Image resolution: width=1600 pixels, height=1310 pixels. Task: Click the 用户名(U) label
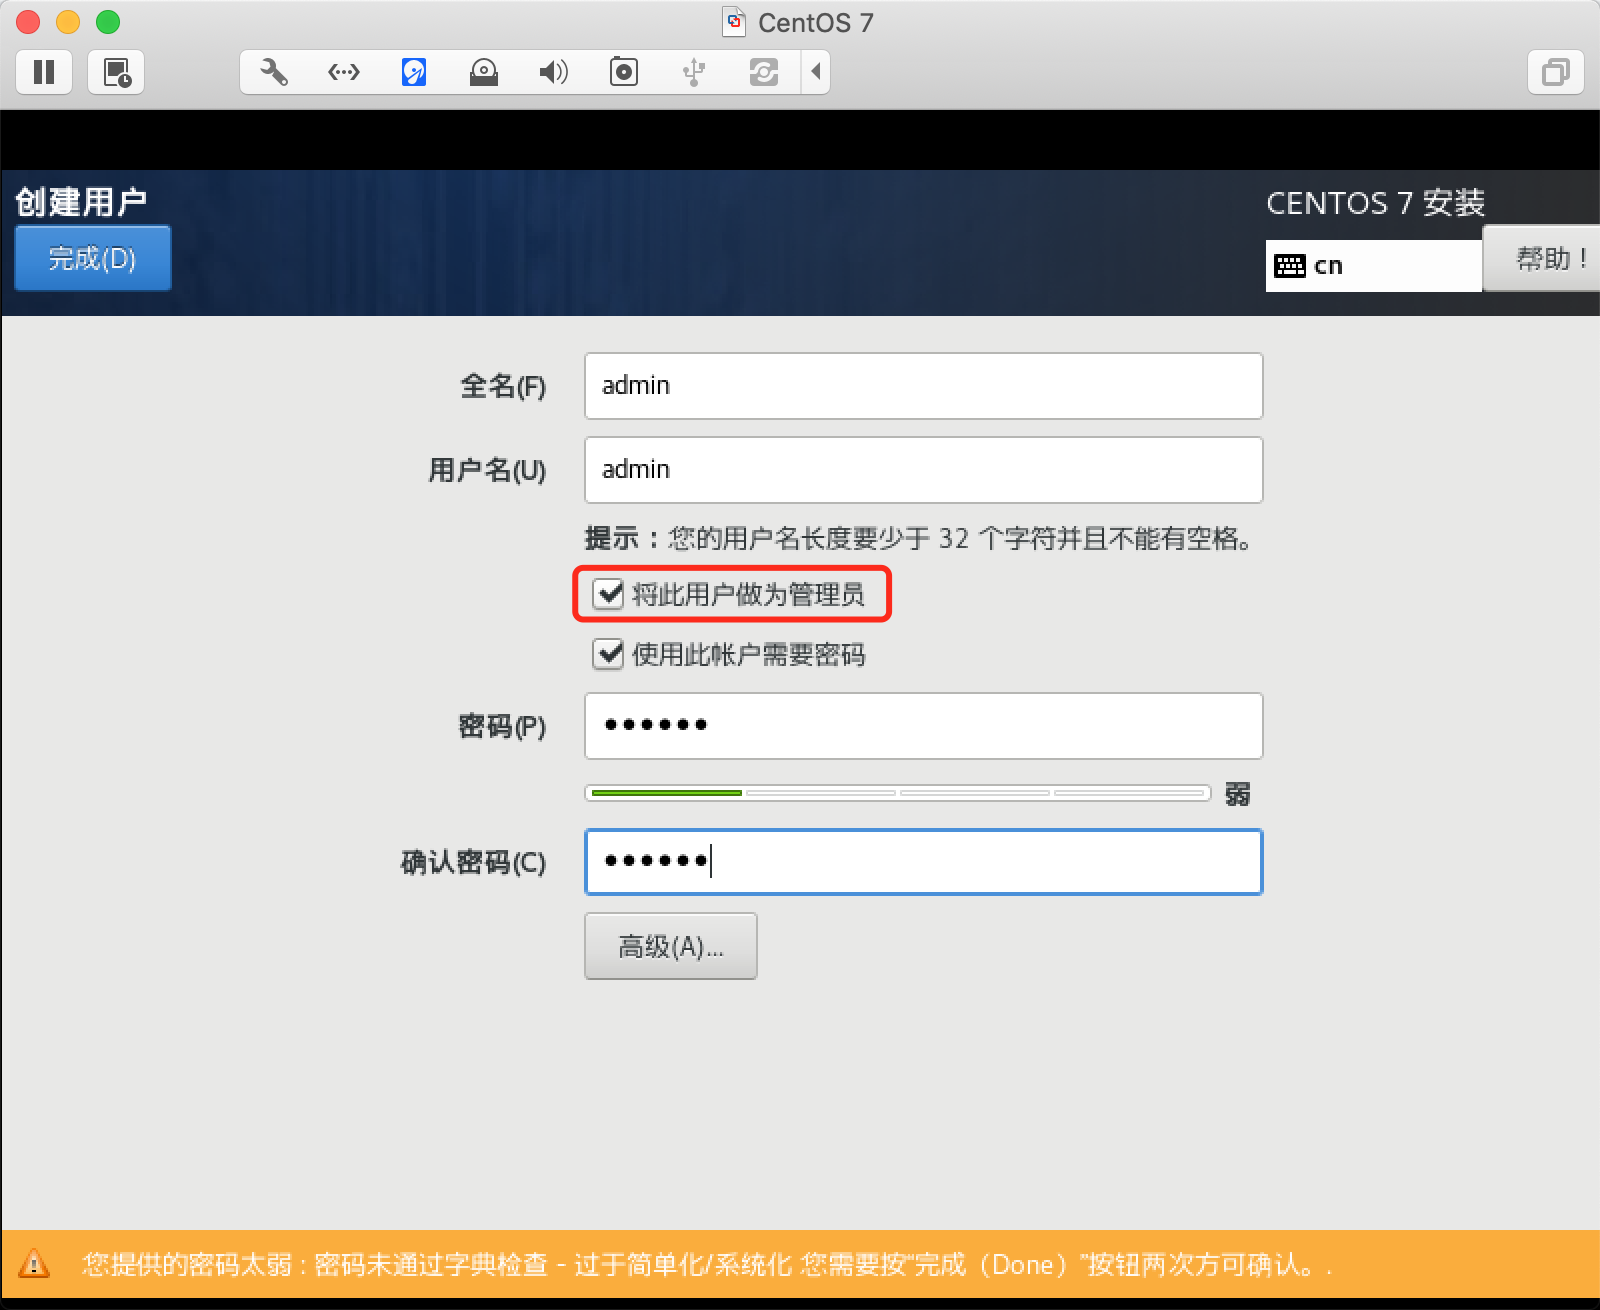[487, 470]
